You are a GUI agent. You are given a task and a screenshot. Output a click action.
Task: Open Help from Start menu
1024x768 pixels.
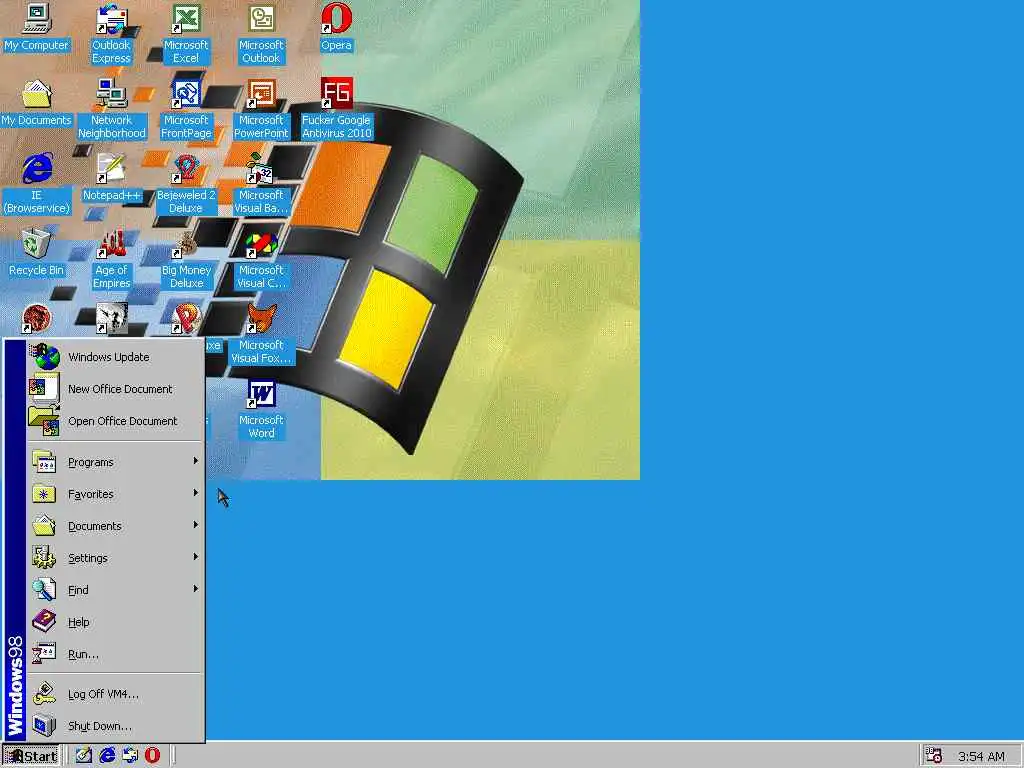click(x=115, y=622)
